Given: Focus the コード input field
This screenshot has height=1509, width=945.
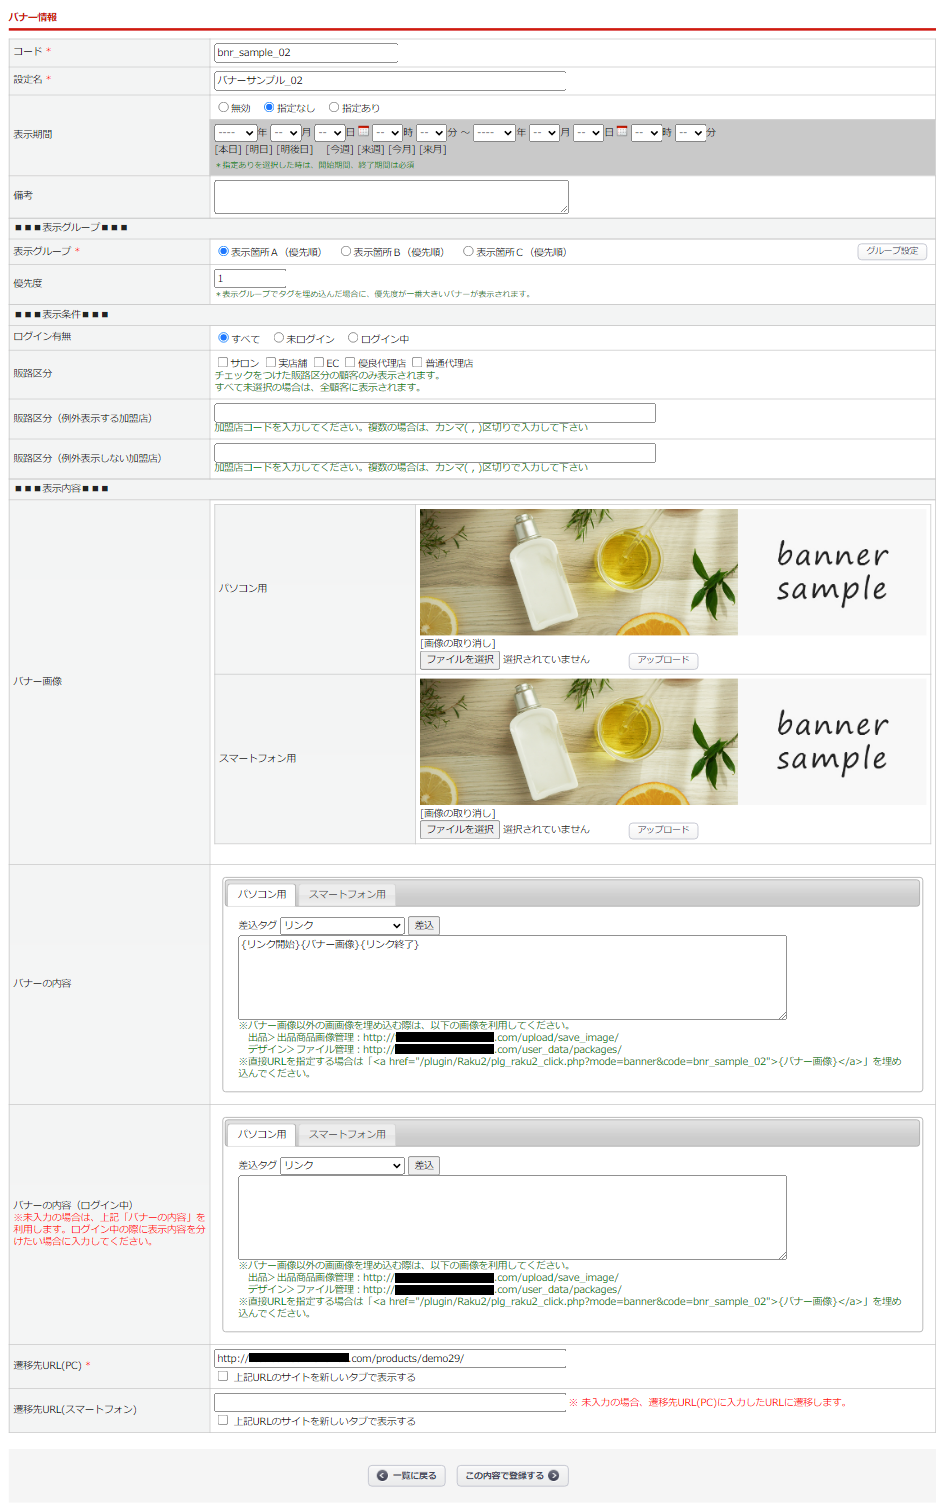Looking at the screenshot, I should tap(306, 52).
